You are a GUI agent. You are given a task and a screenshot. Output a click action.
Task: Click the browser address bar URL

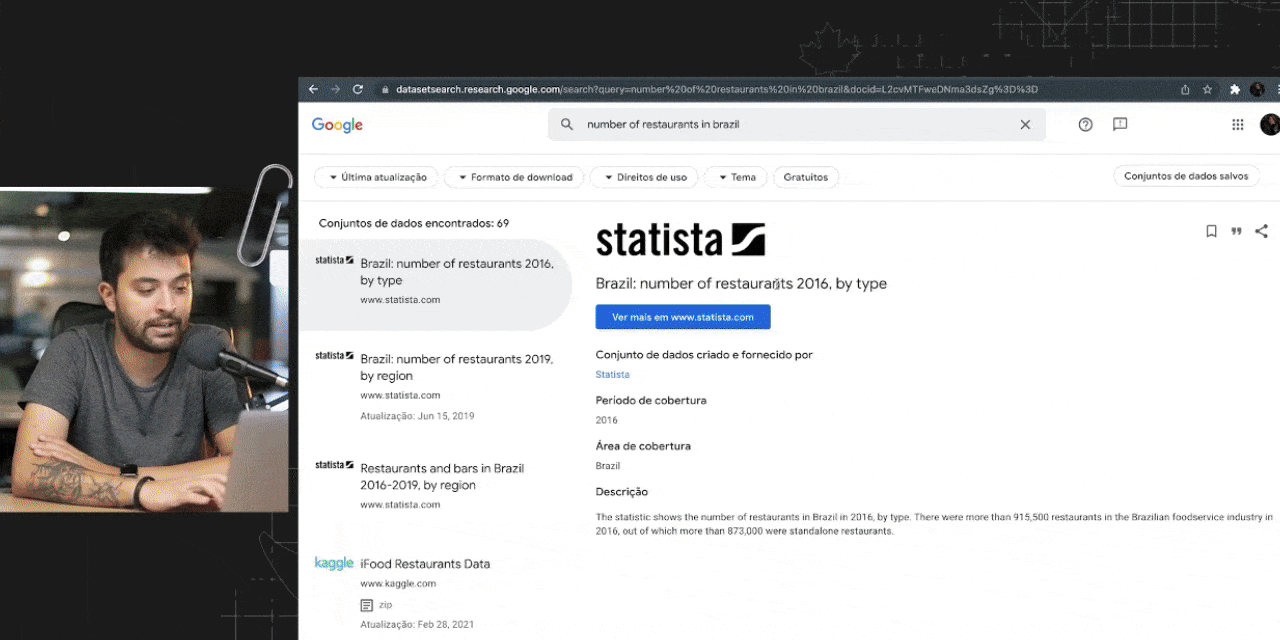click(716, 89)
